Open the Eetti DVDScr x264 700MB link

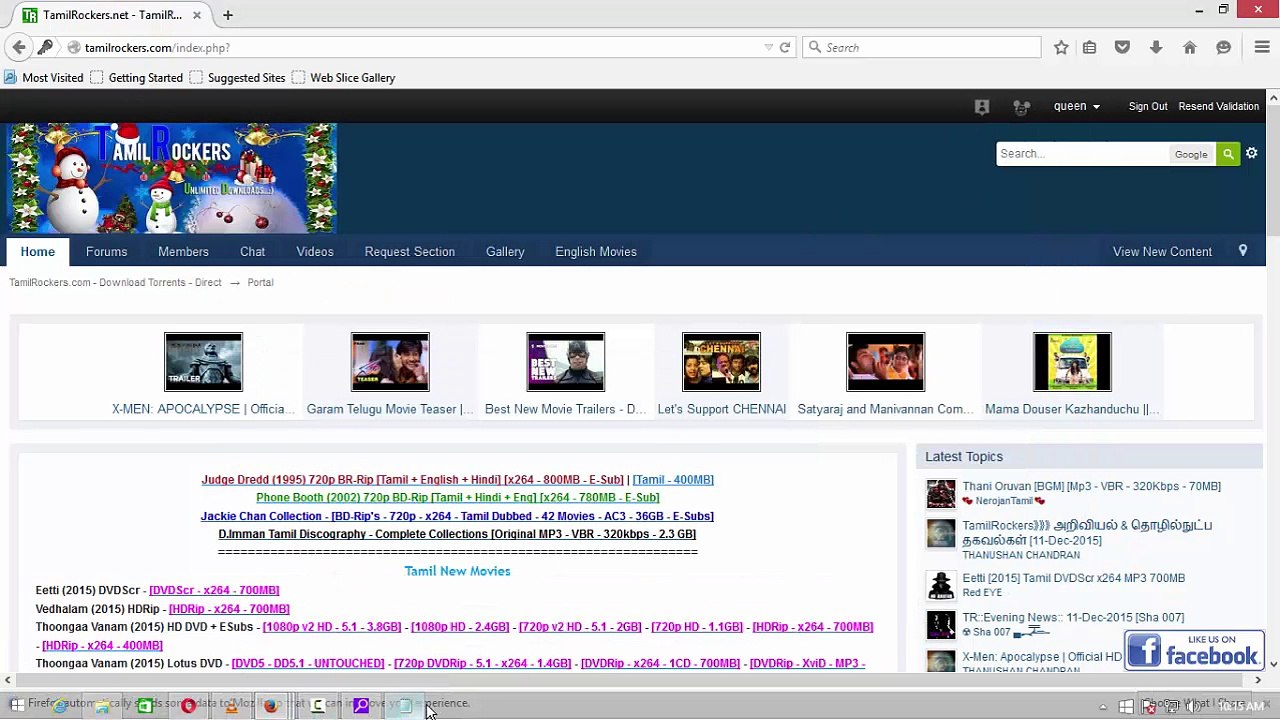coord(214,591)
